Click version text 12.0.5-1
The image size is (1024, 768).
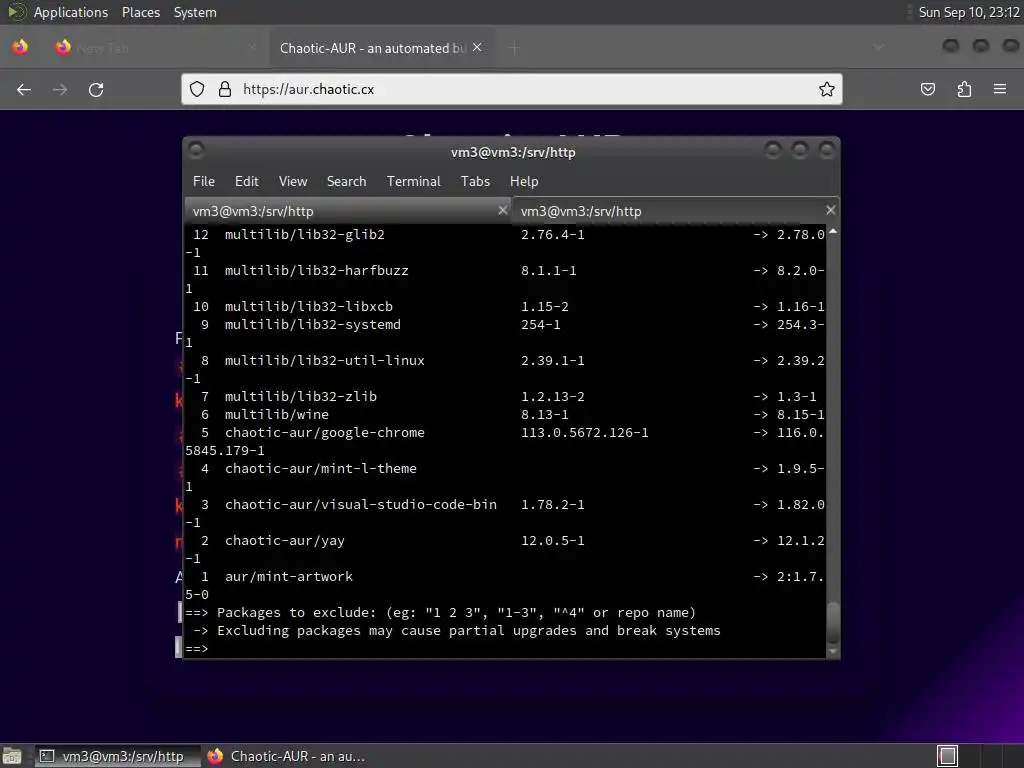pos(552,541)
